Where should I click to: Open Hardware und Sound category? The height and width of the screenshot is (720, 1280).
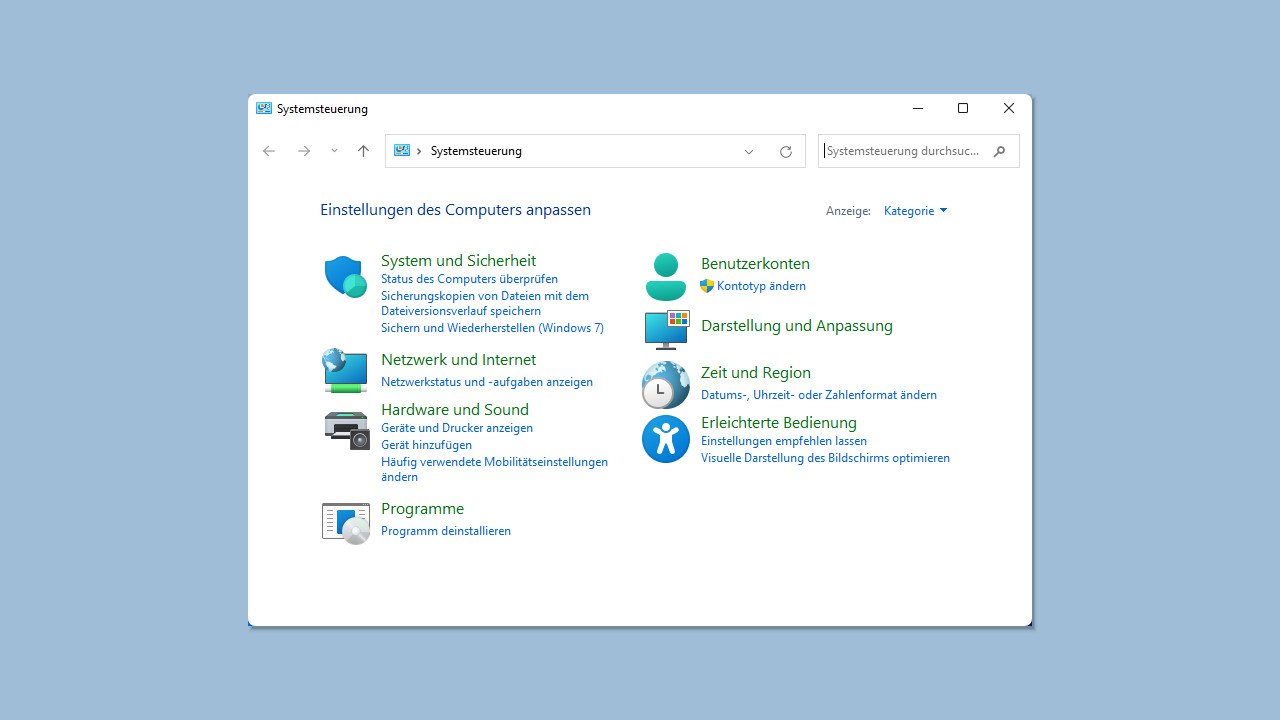click(455, 410)
